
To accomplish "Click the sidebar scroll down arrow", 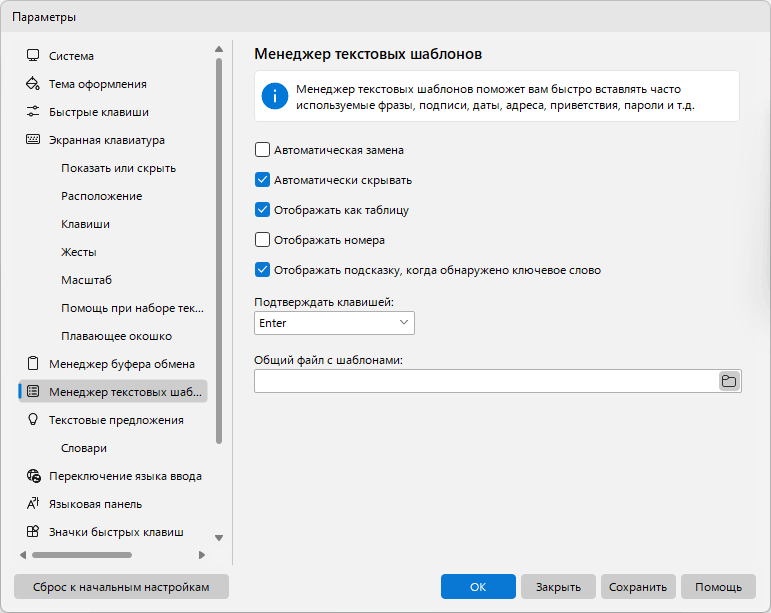I will coord(219,538).
